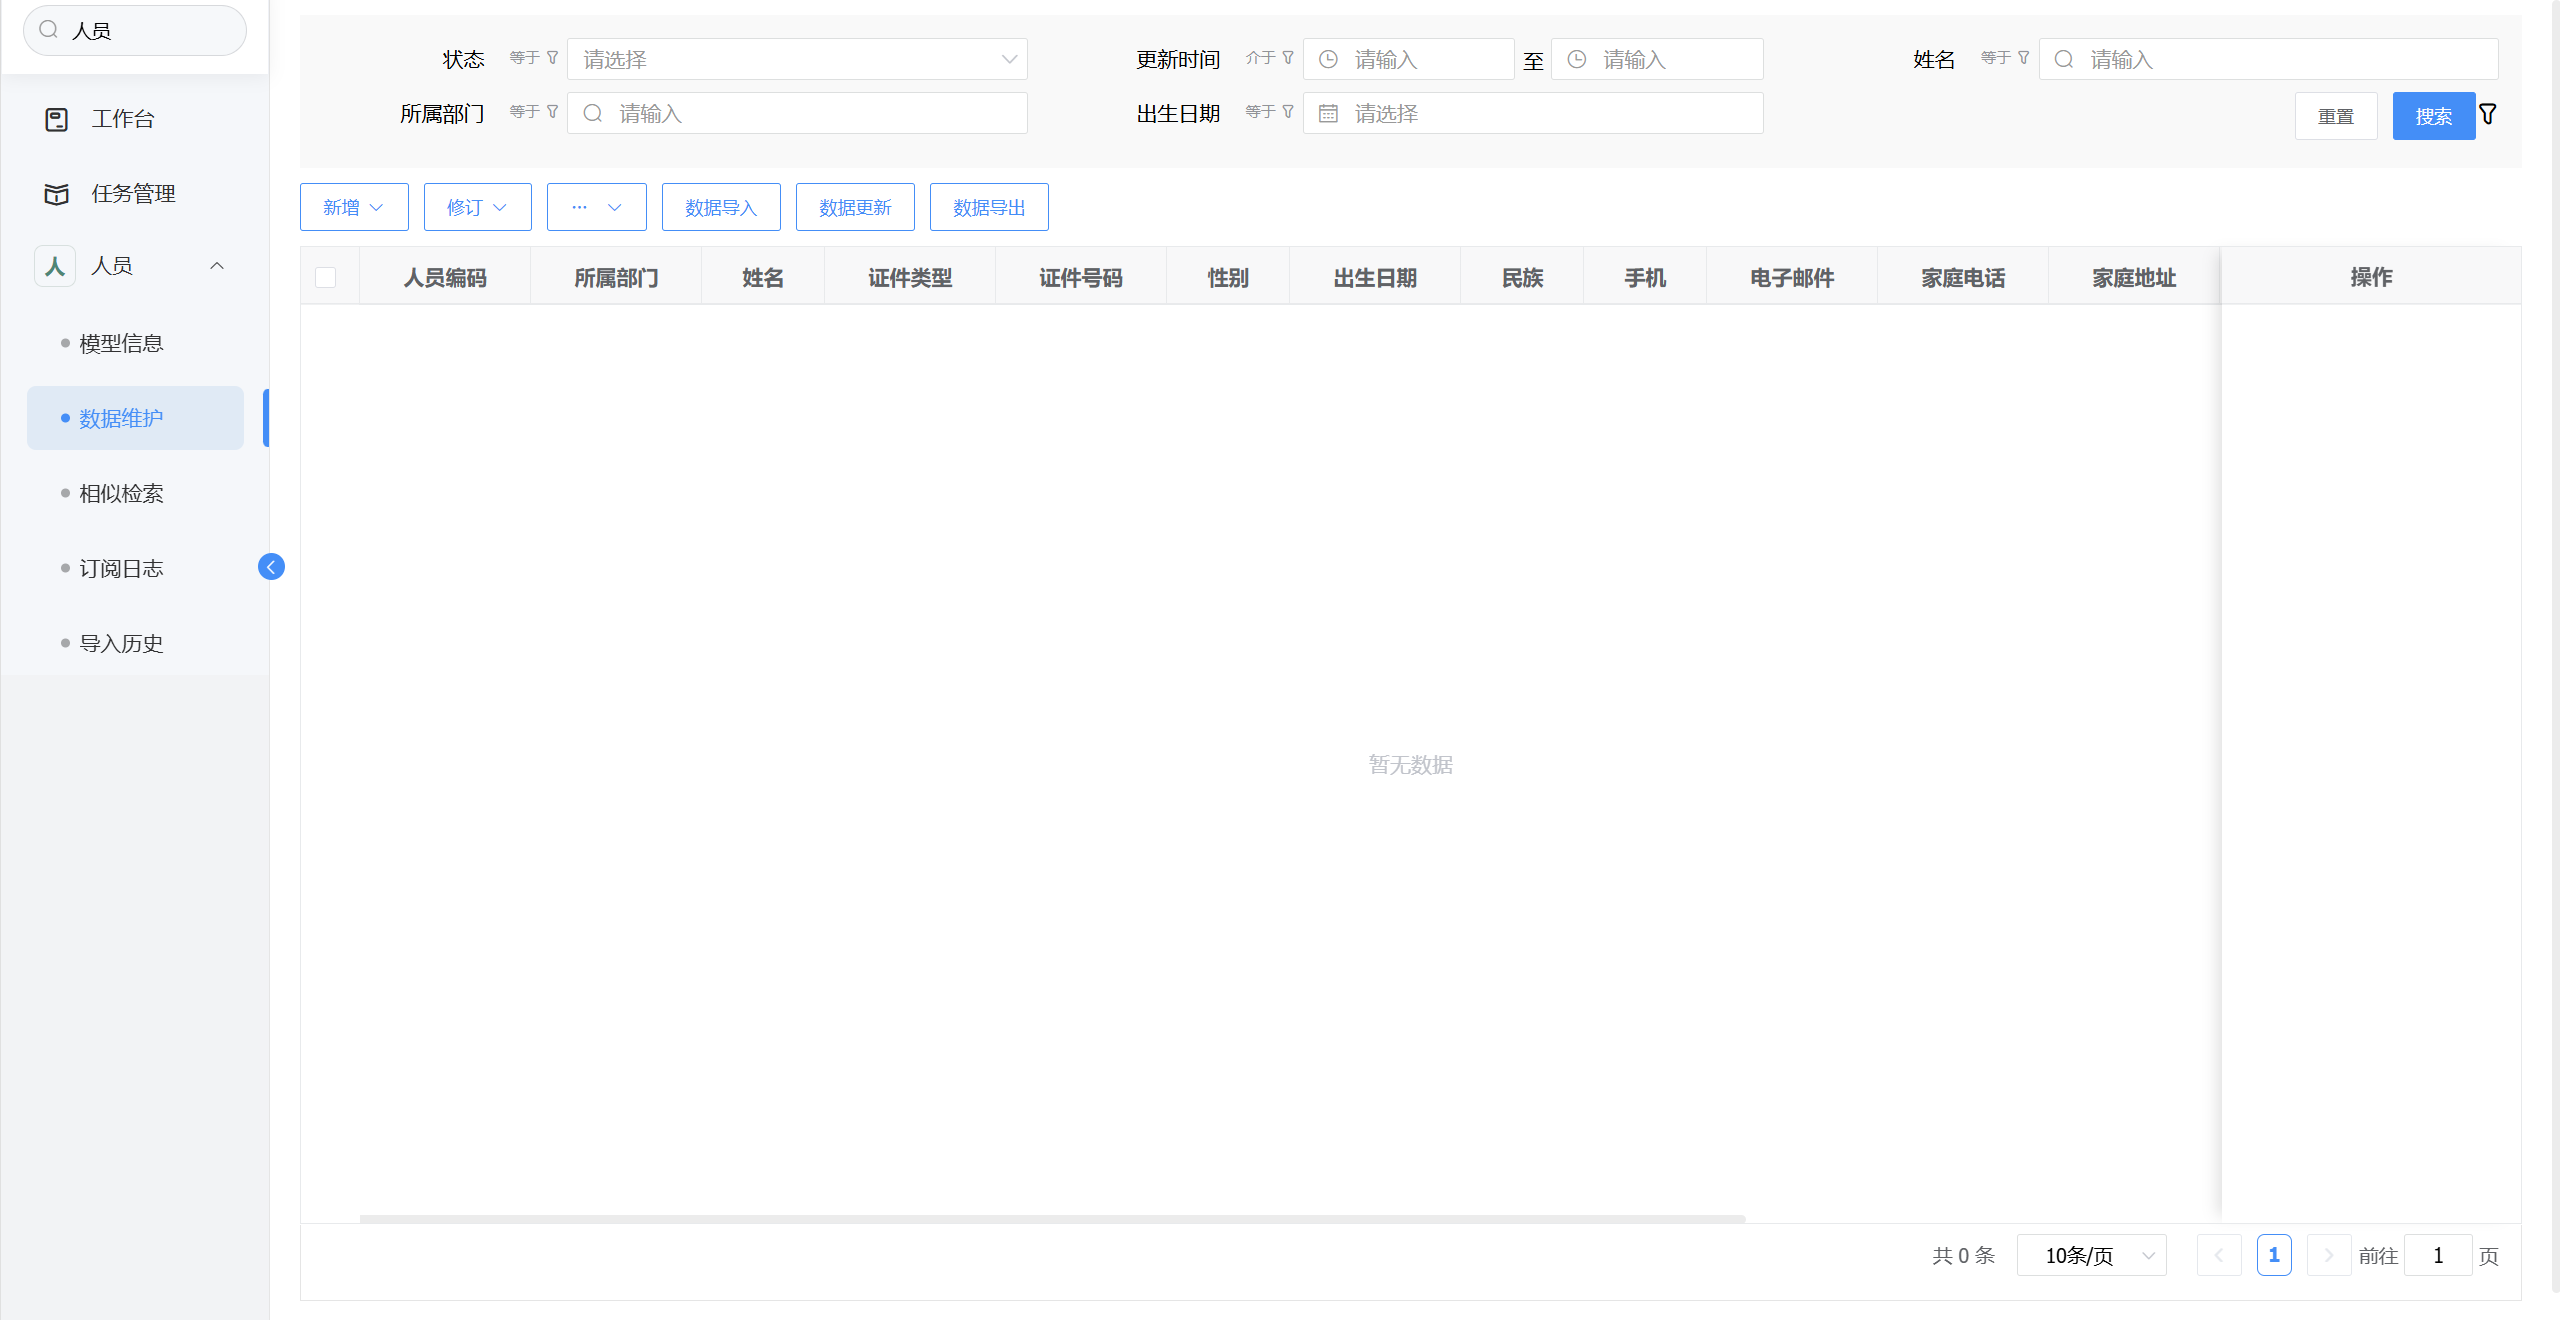Select the 导入历史 menu item

[121, 643]
